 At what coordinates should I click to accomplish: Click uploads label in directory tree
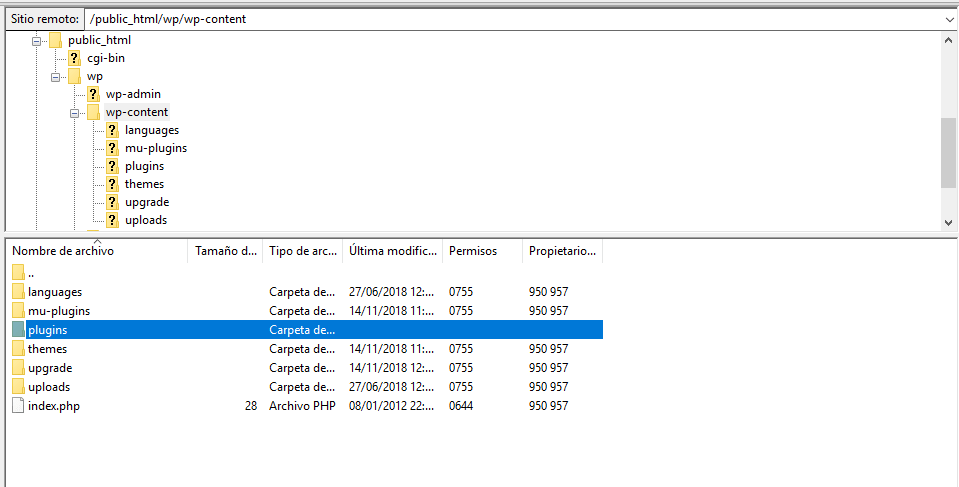[146, 220]
